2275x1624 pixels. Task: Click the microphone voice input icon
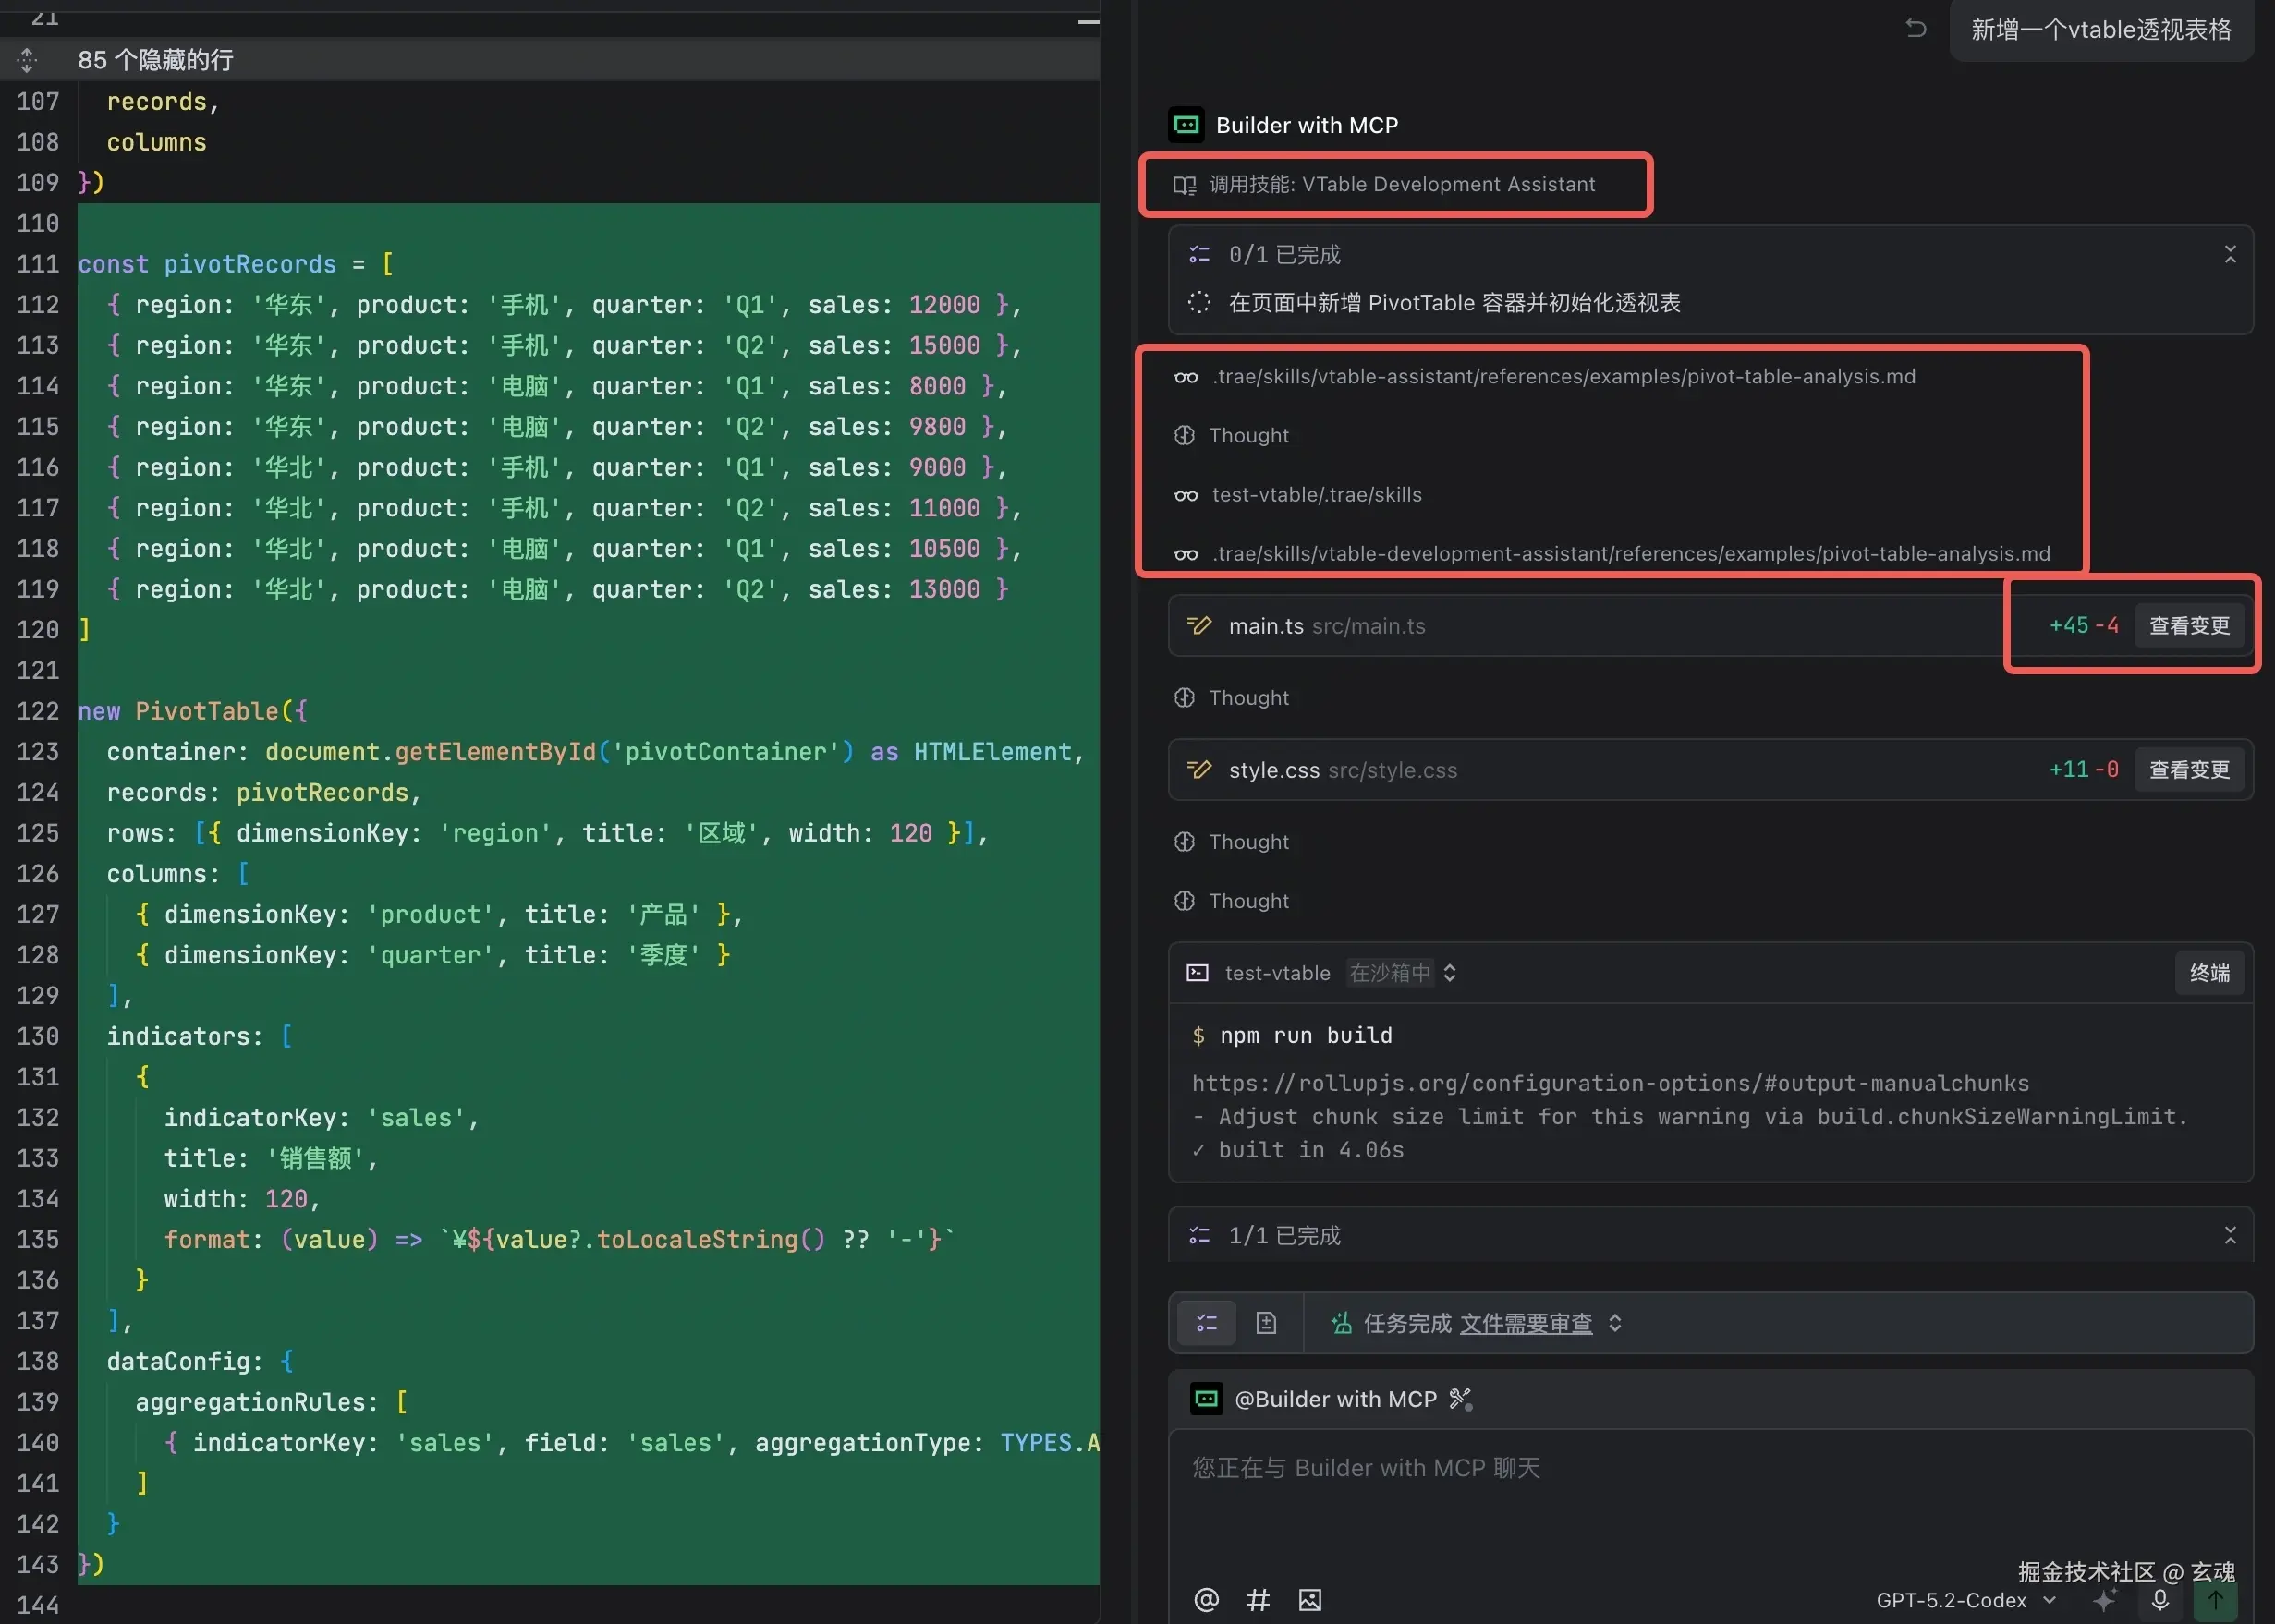[x=2160, y=1600]
